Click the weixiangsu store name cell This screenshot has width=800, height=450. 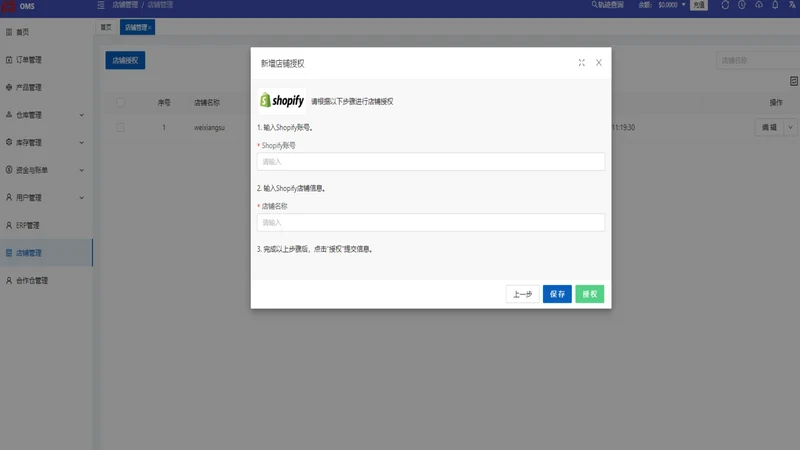click(x=209, y=128)
